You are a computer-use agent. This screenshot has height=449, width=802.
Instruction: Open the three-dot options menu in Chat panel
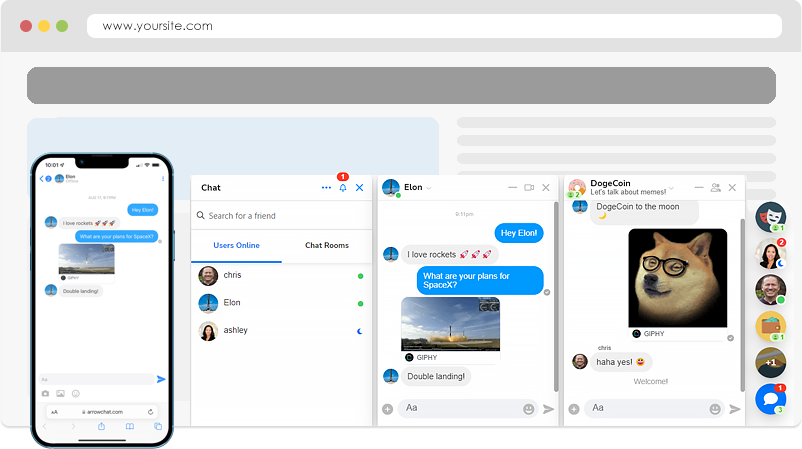point(326,188)
